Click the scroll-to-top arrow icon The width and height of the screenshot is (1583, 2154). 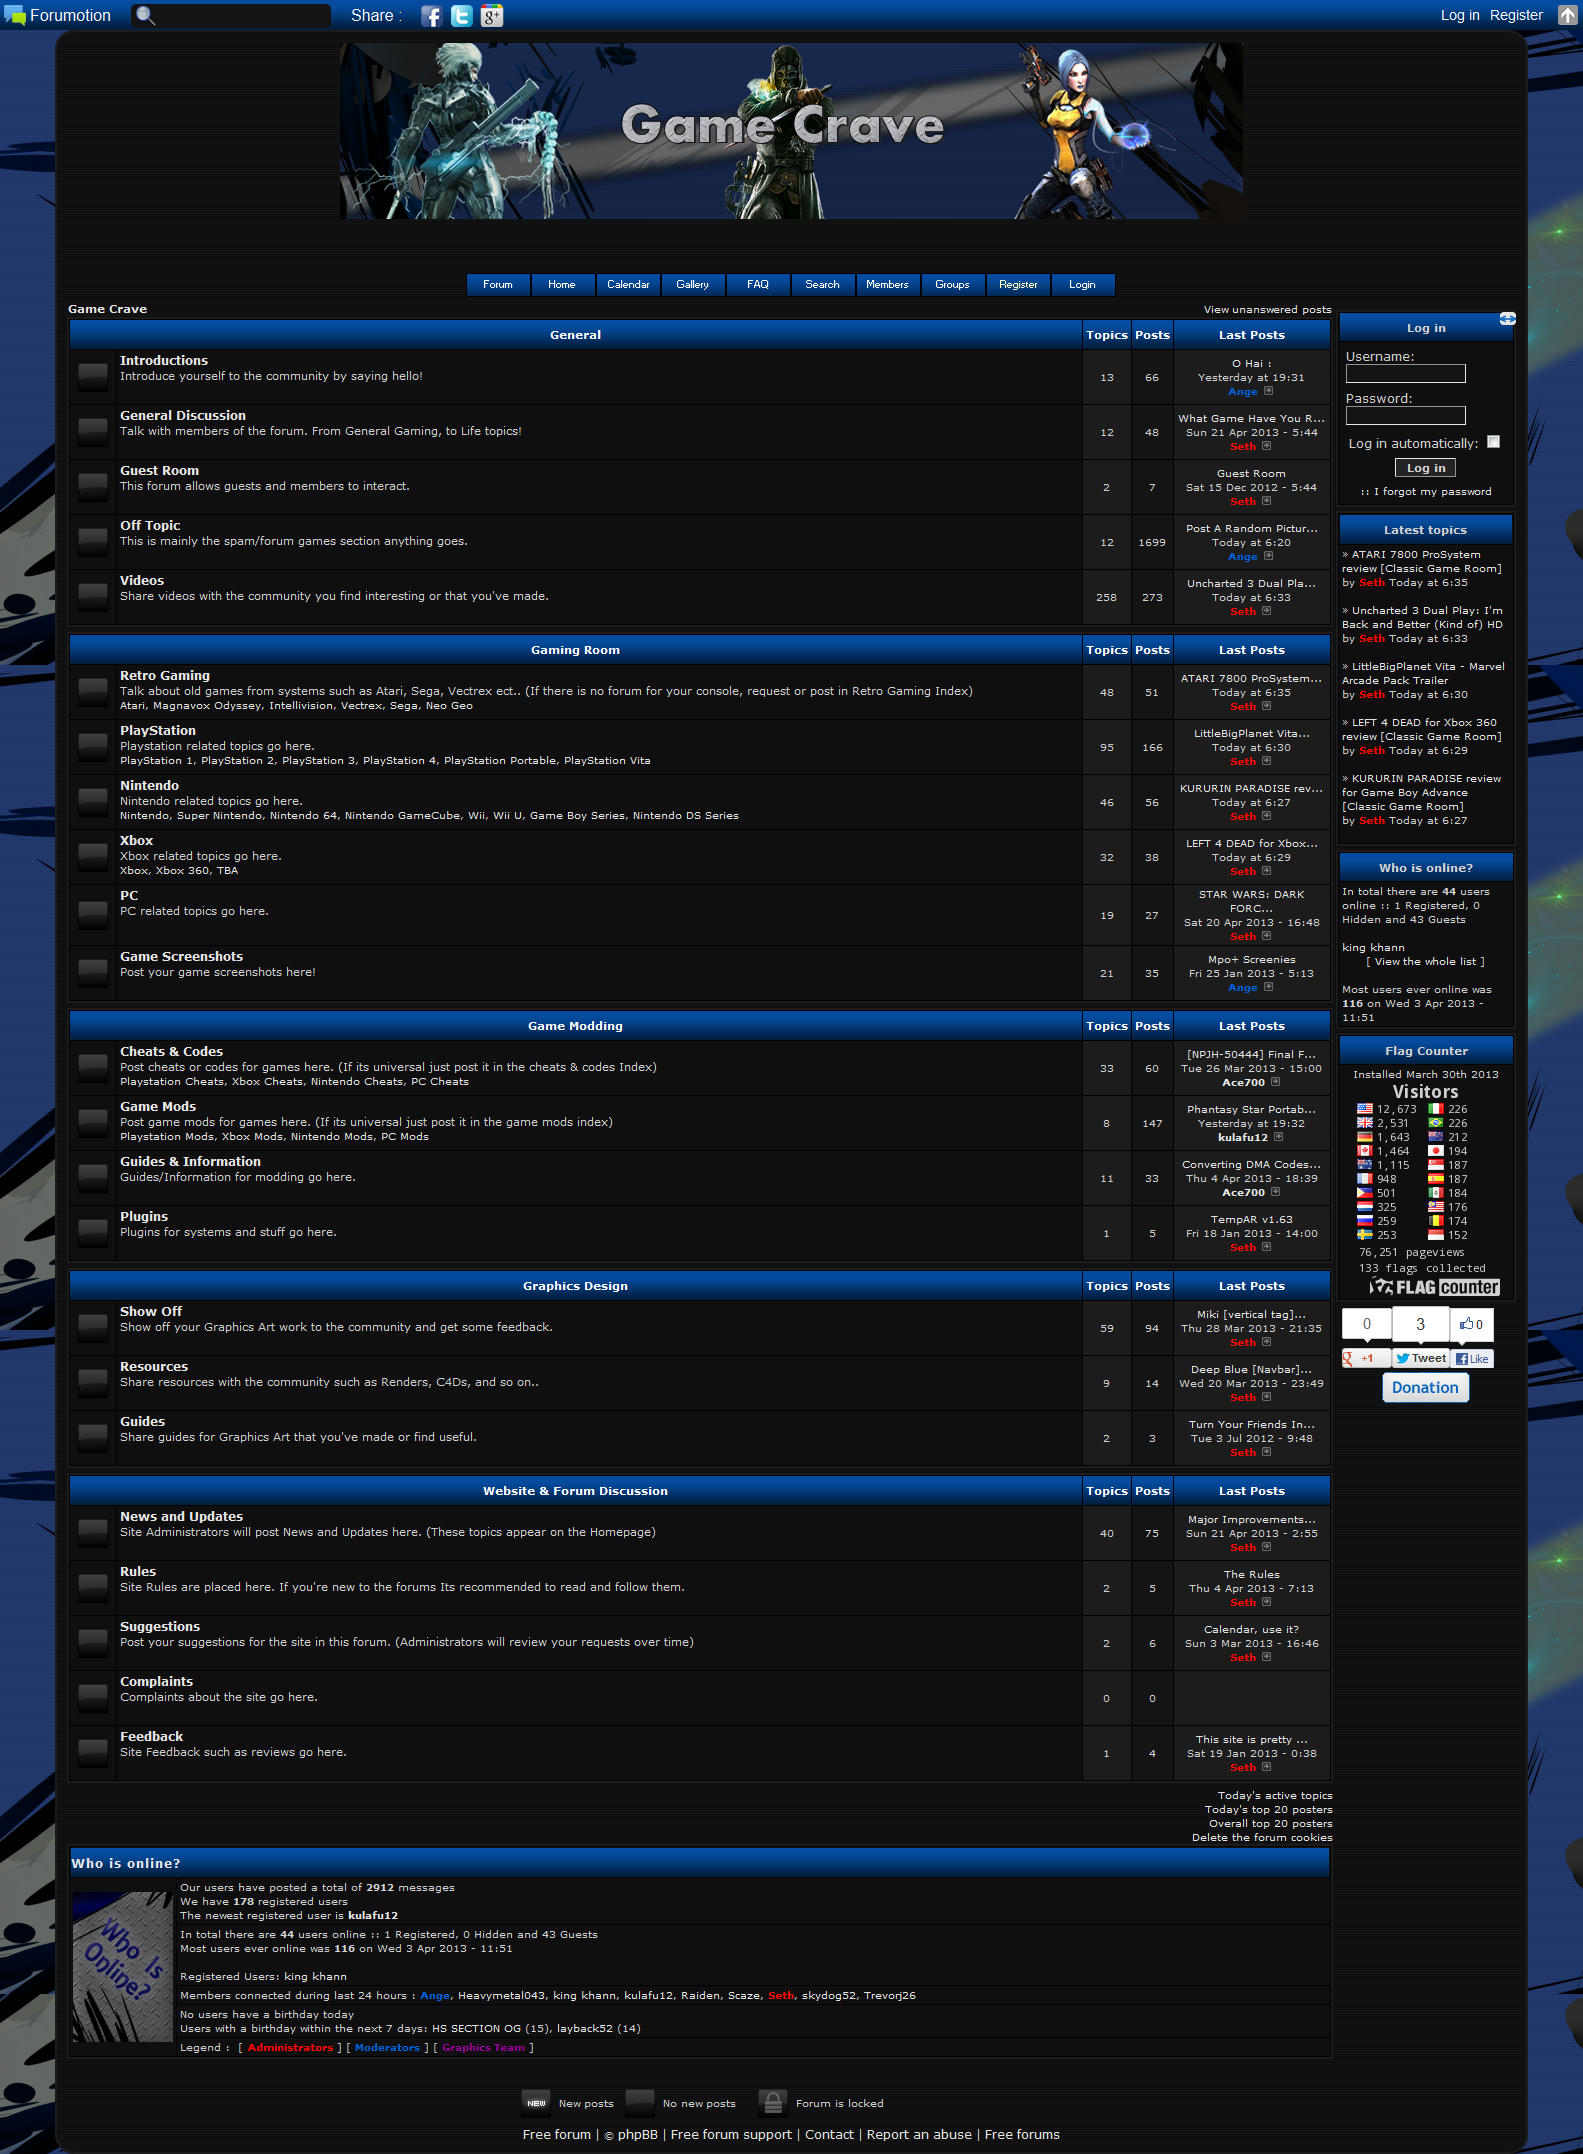coord(1567,16)
